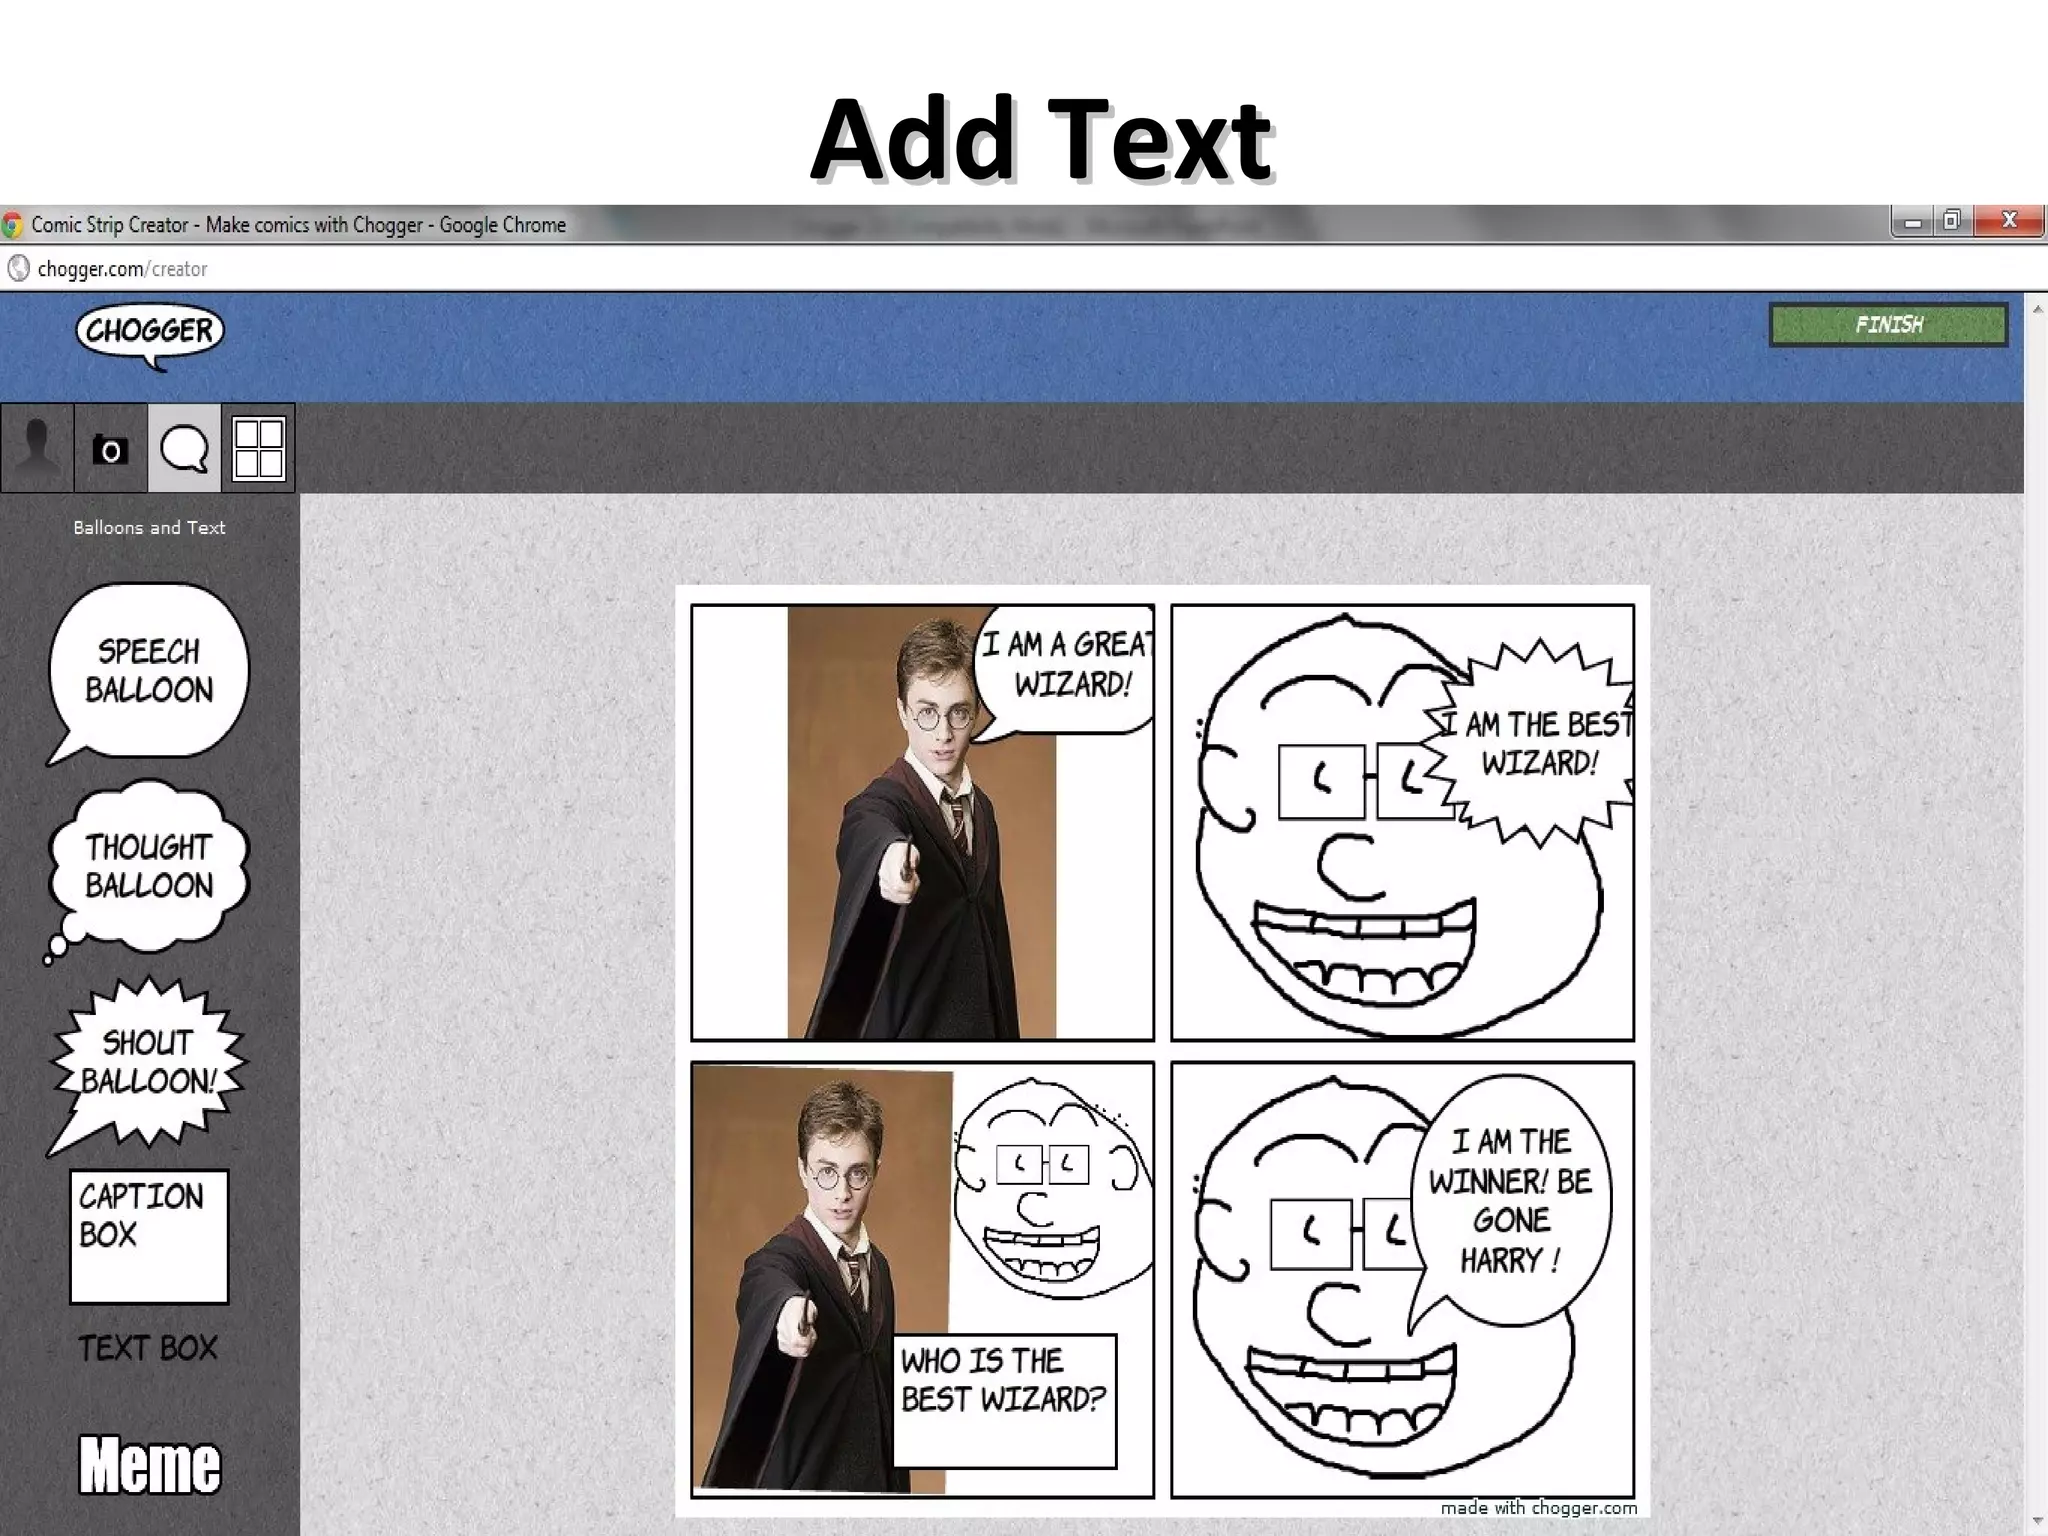The height and width of the screenshot is (1536, 2048).
Task: Open the characters silhouette tab
Action: click(x=37, y=448)
